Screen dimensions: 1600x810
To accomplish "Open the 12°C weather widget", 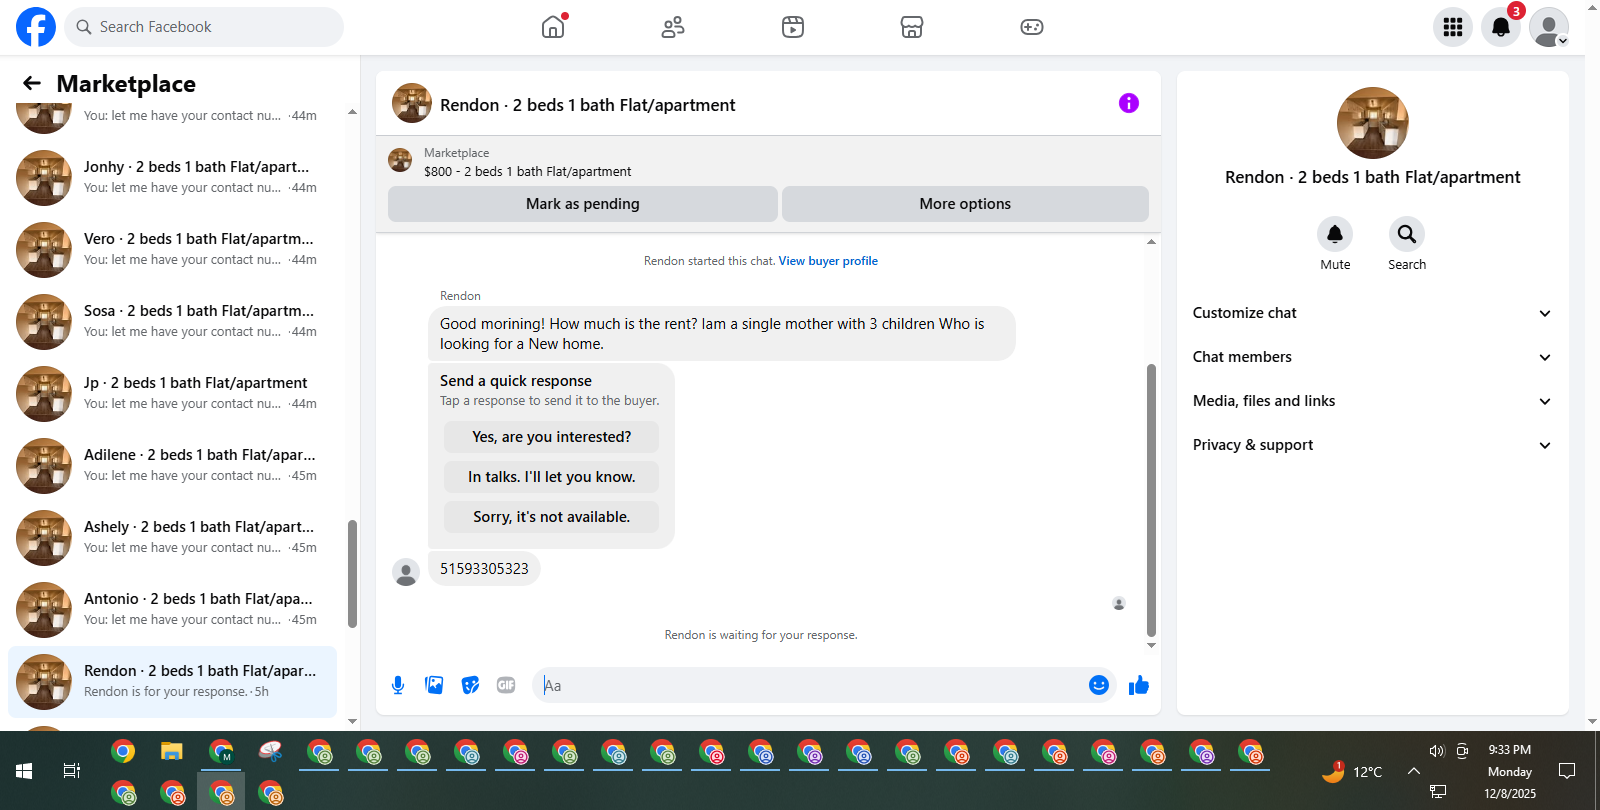I will point(1352,771).
